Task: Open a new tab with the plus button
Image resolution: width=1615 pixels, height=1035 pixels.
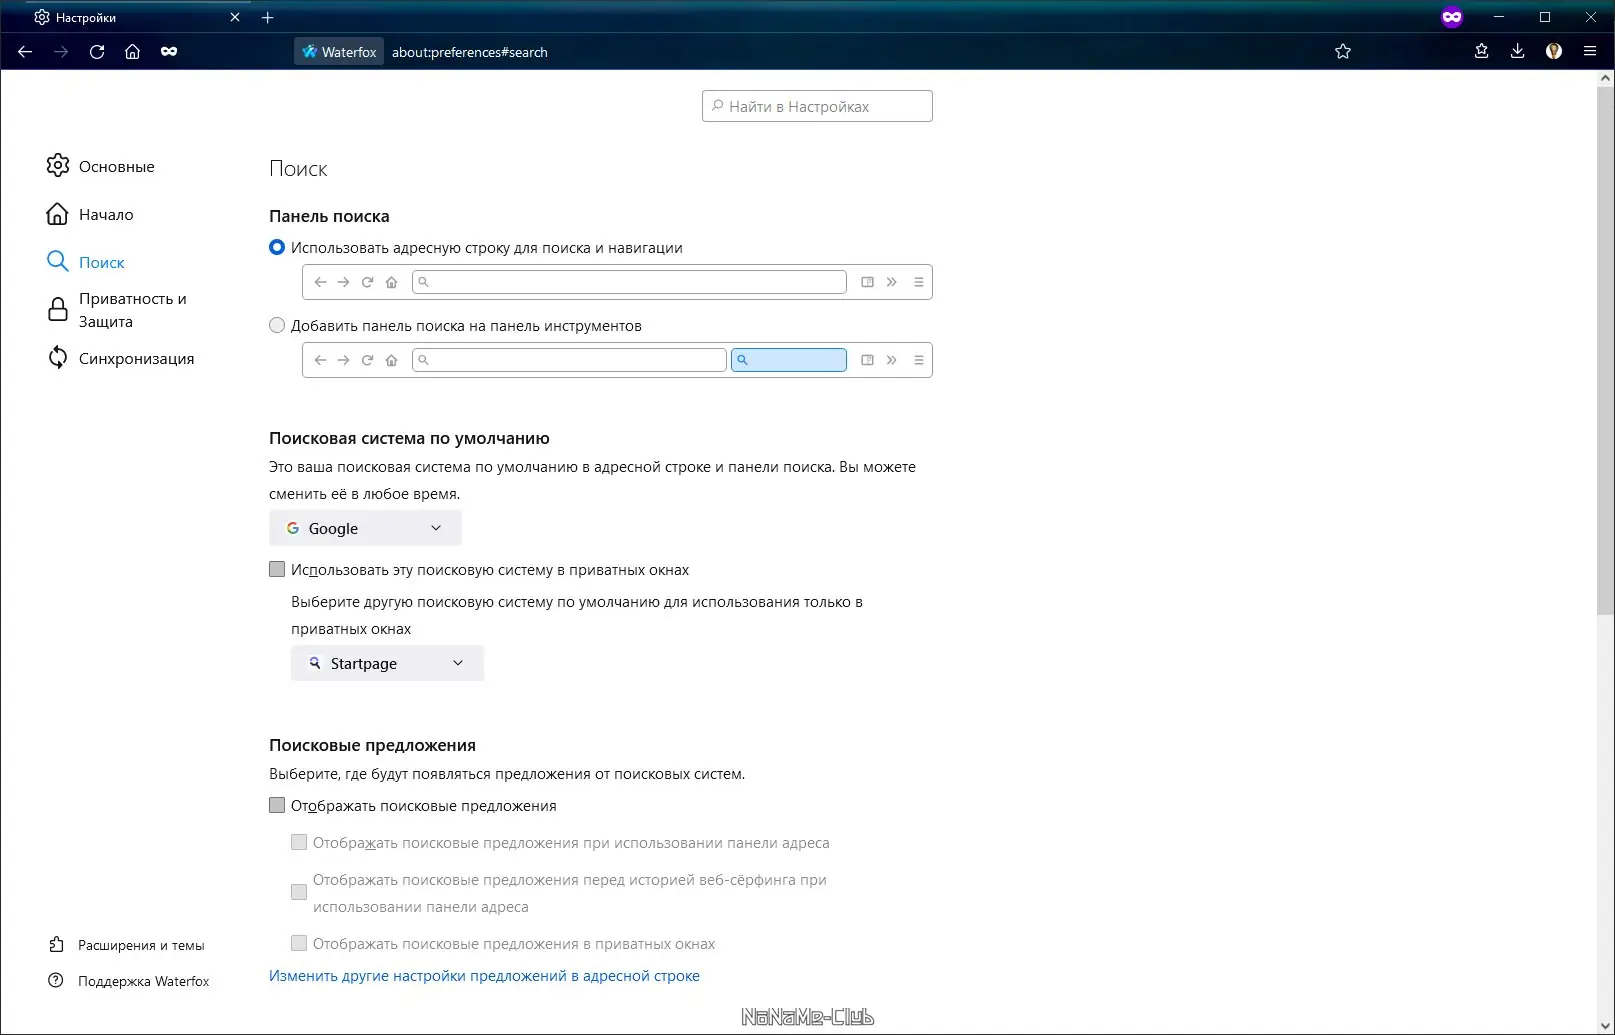Action: 267,17
